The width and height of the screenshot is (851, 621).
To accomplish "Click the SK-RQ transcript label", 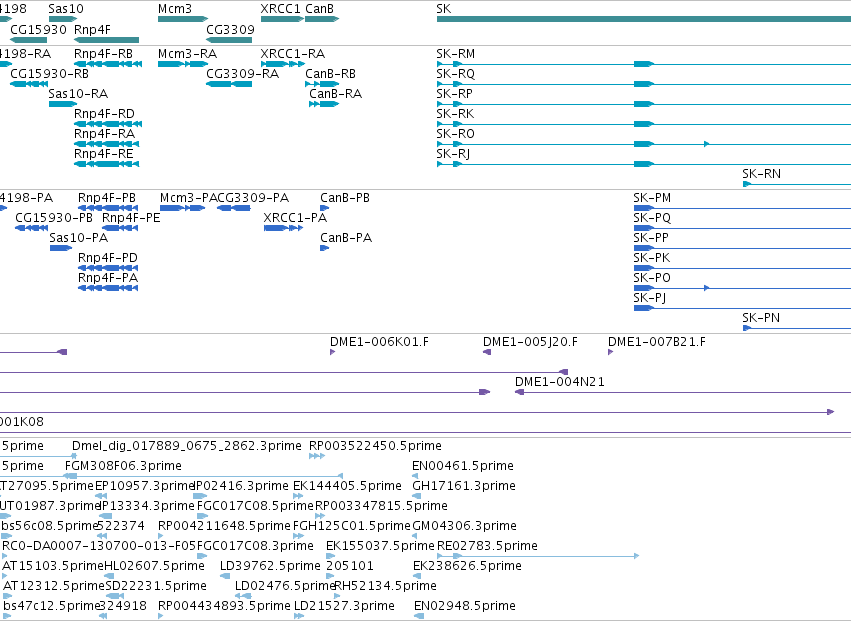I will tap(455, 74).
